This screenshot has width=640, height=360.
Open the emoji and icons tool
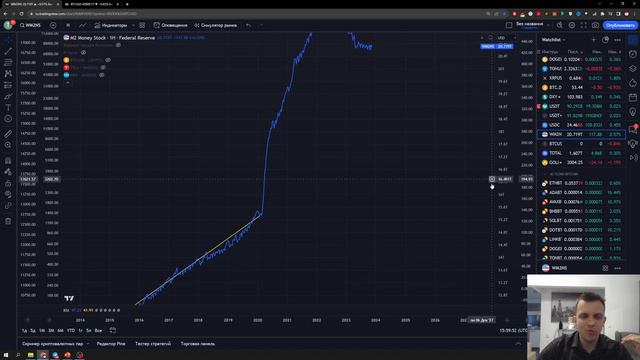(8, 119)
